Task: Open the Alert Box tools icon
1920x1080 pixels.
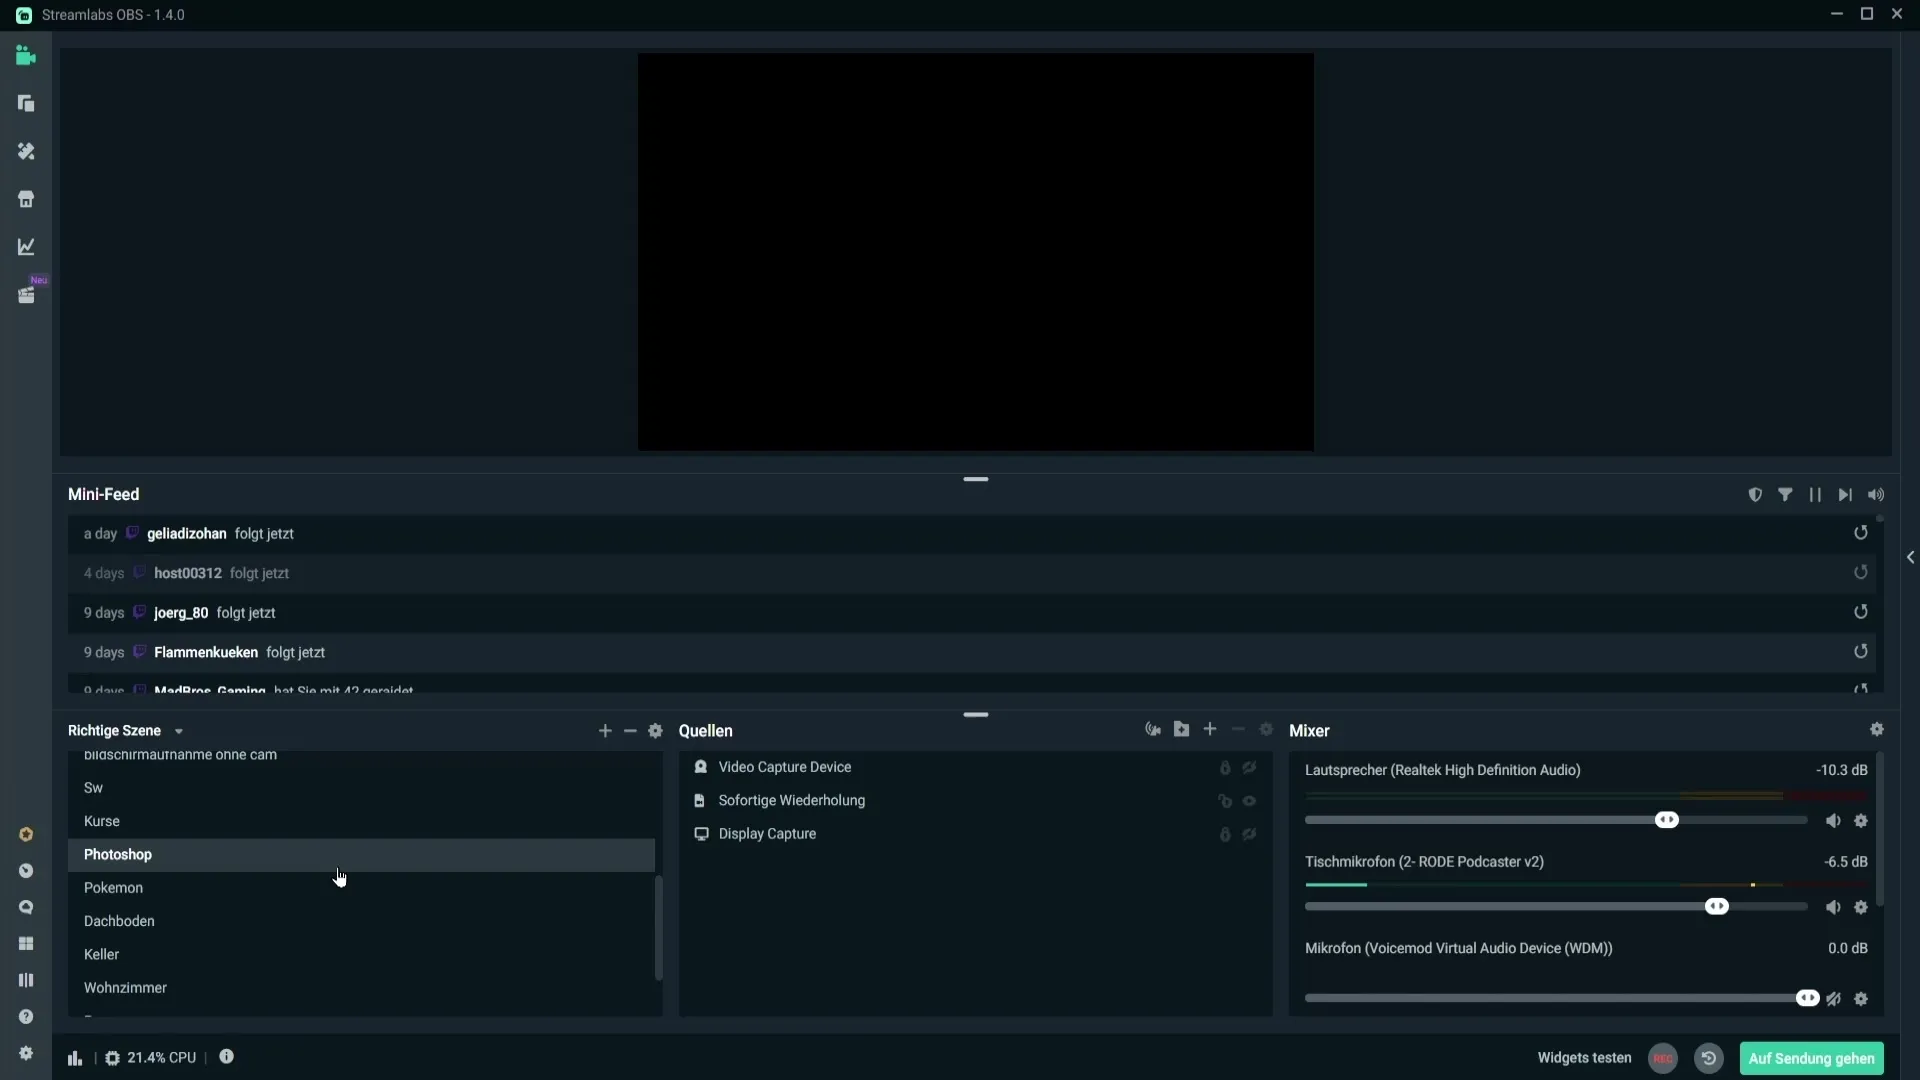Action: point(26,151)
